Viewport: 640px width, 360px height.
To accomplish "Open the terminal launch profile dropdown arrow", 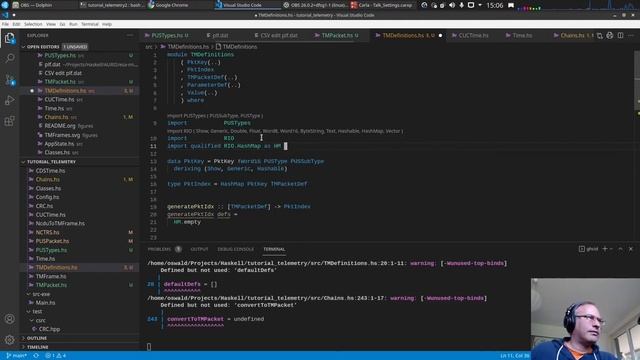I will [611, 249].
